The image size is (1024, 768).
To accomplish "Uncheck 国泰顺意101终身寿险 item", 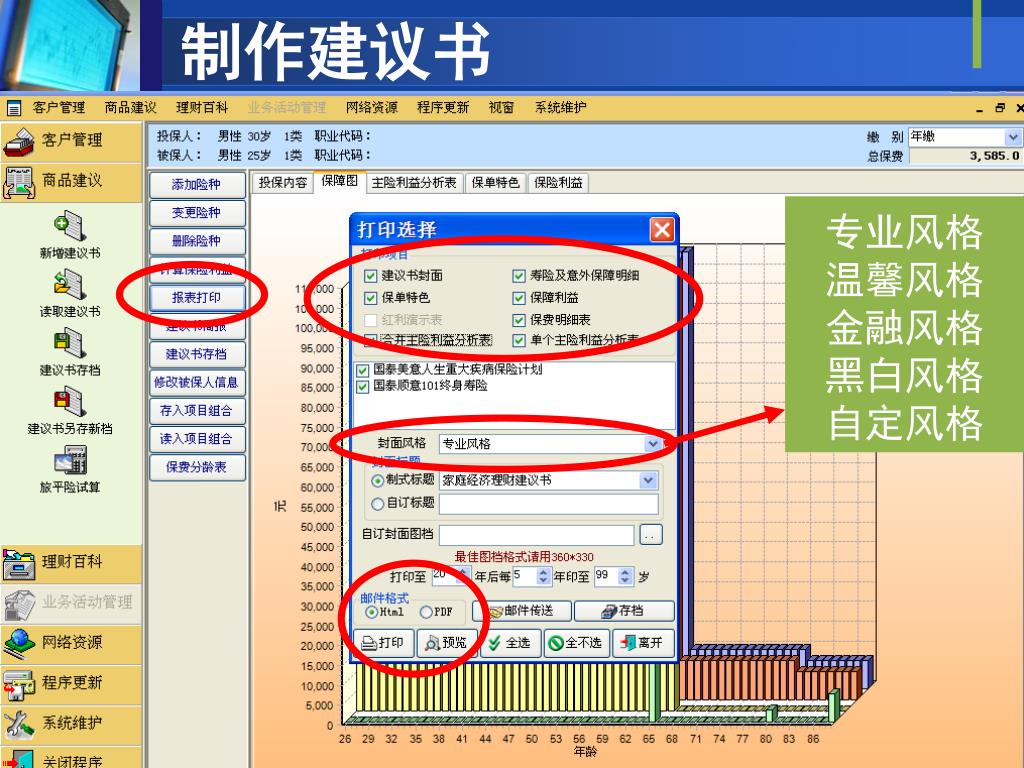I will click(362, 387).
